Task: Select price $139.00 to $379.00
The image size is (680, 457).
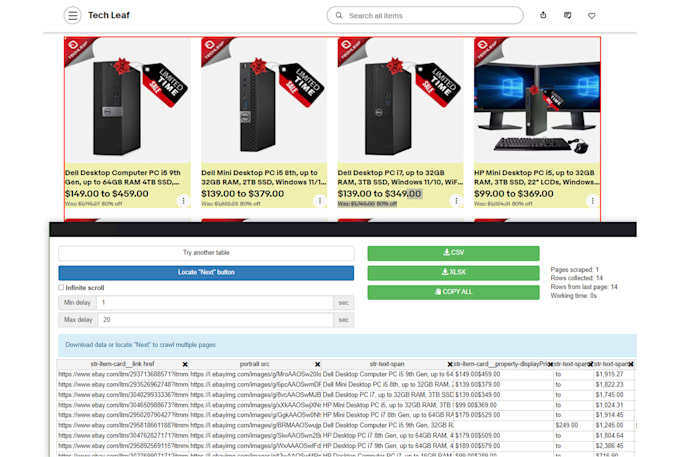Action: click(243, 194)
